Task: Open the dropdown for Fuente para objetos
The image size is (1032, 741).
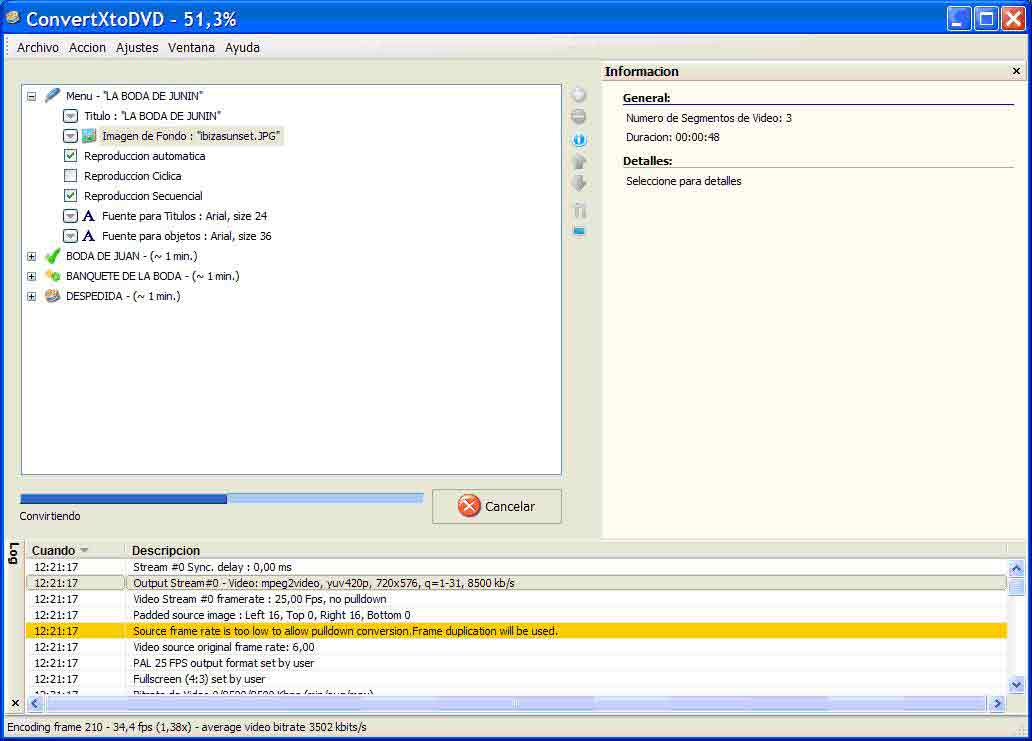Action: tap(70, 236)
